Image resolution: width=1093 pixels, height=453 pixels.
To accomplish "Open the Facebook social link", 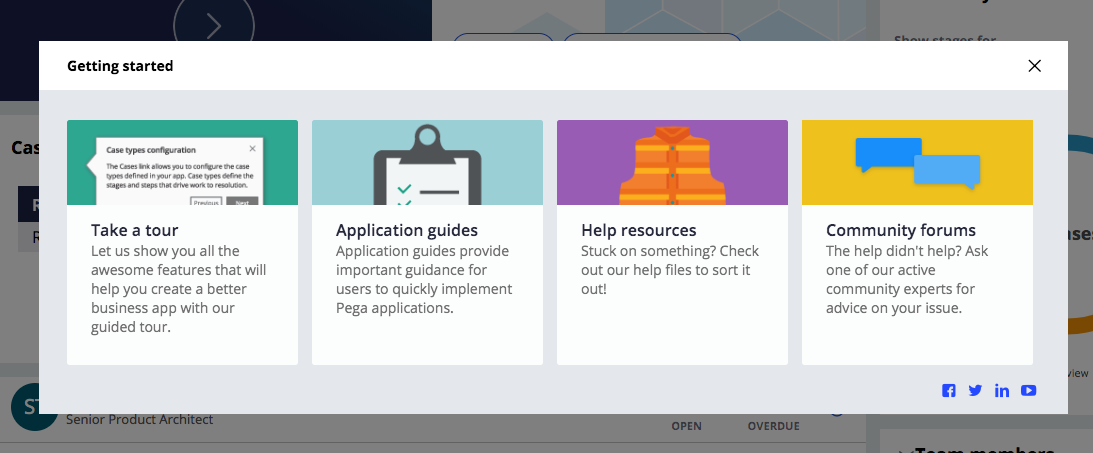I will point(949,391).
